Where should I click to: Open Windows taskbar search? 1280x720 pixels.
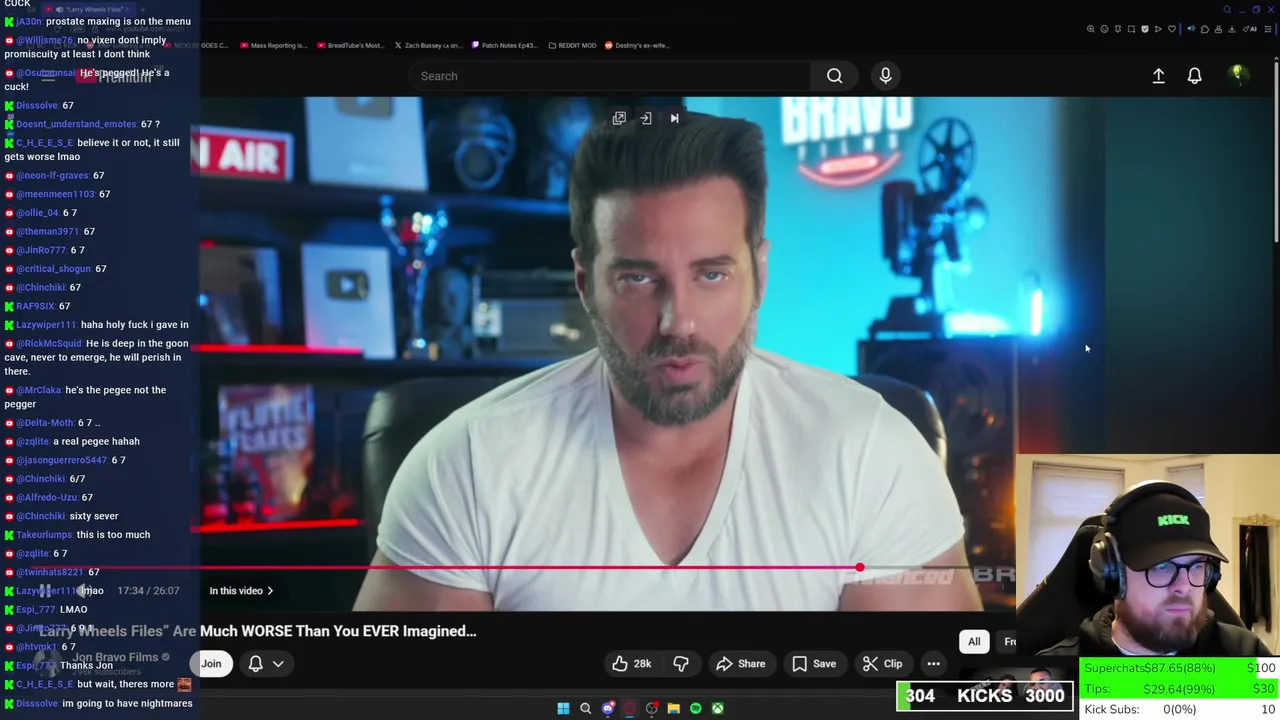pos(585,708)
